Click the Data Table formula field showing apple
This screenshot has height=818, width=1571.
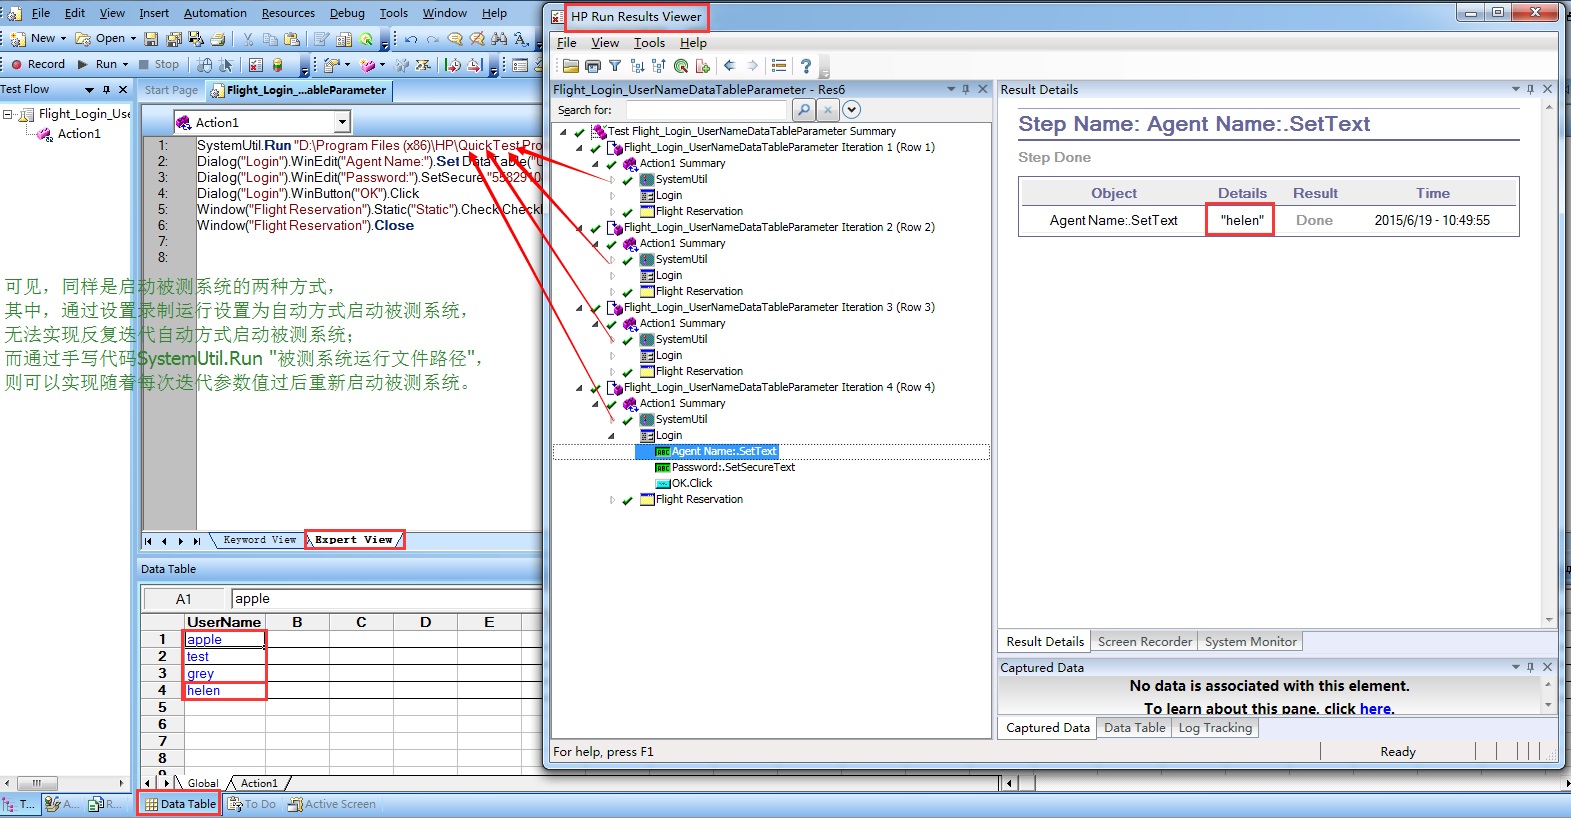[x=386, y=599]
